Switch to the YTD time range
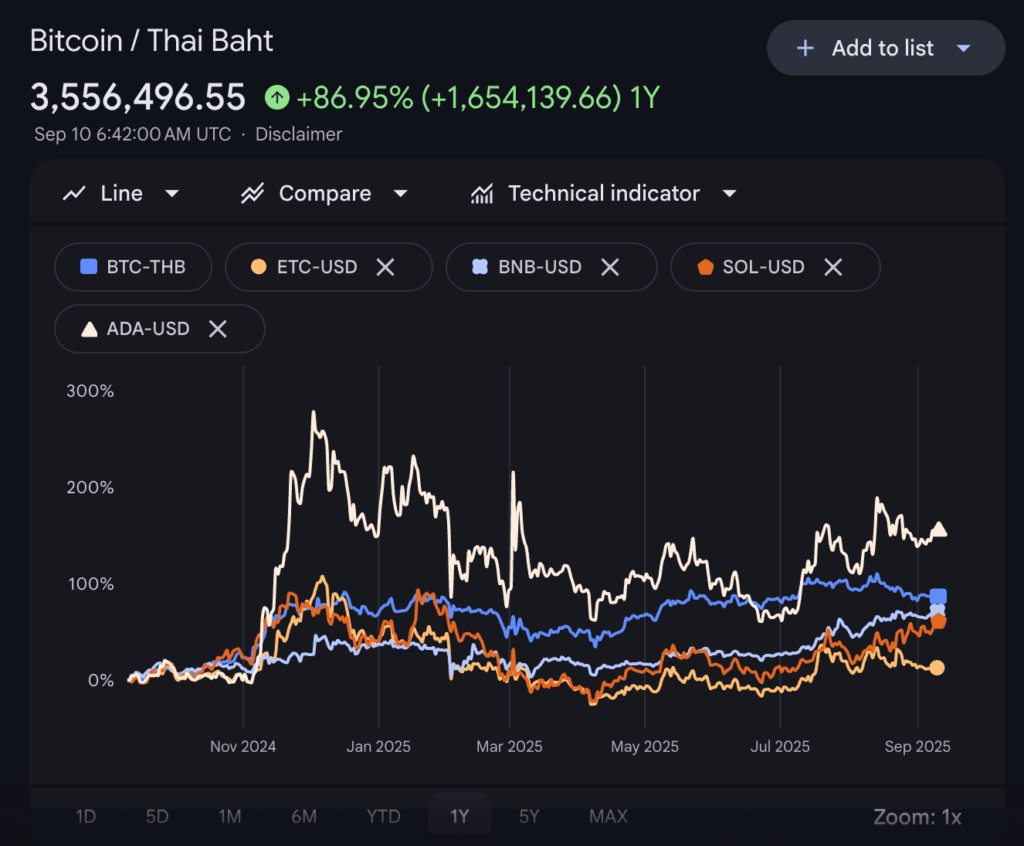This screenshot has width=1024, height=846. pos(383,816)
